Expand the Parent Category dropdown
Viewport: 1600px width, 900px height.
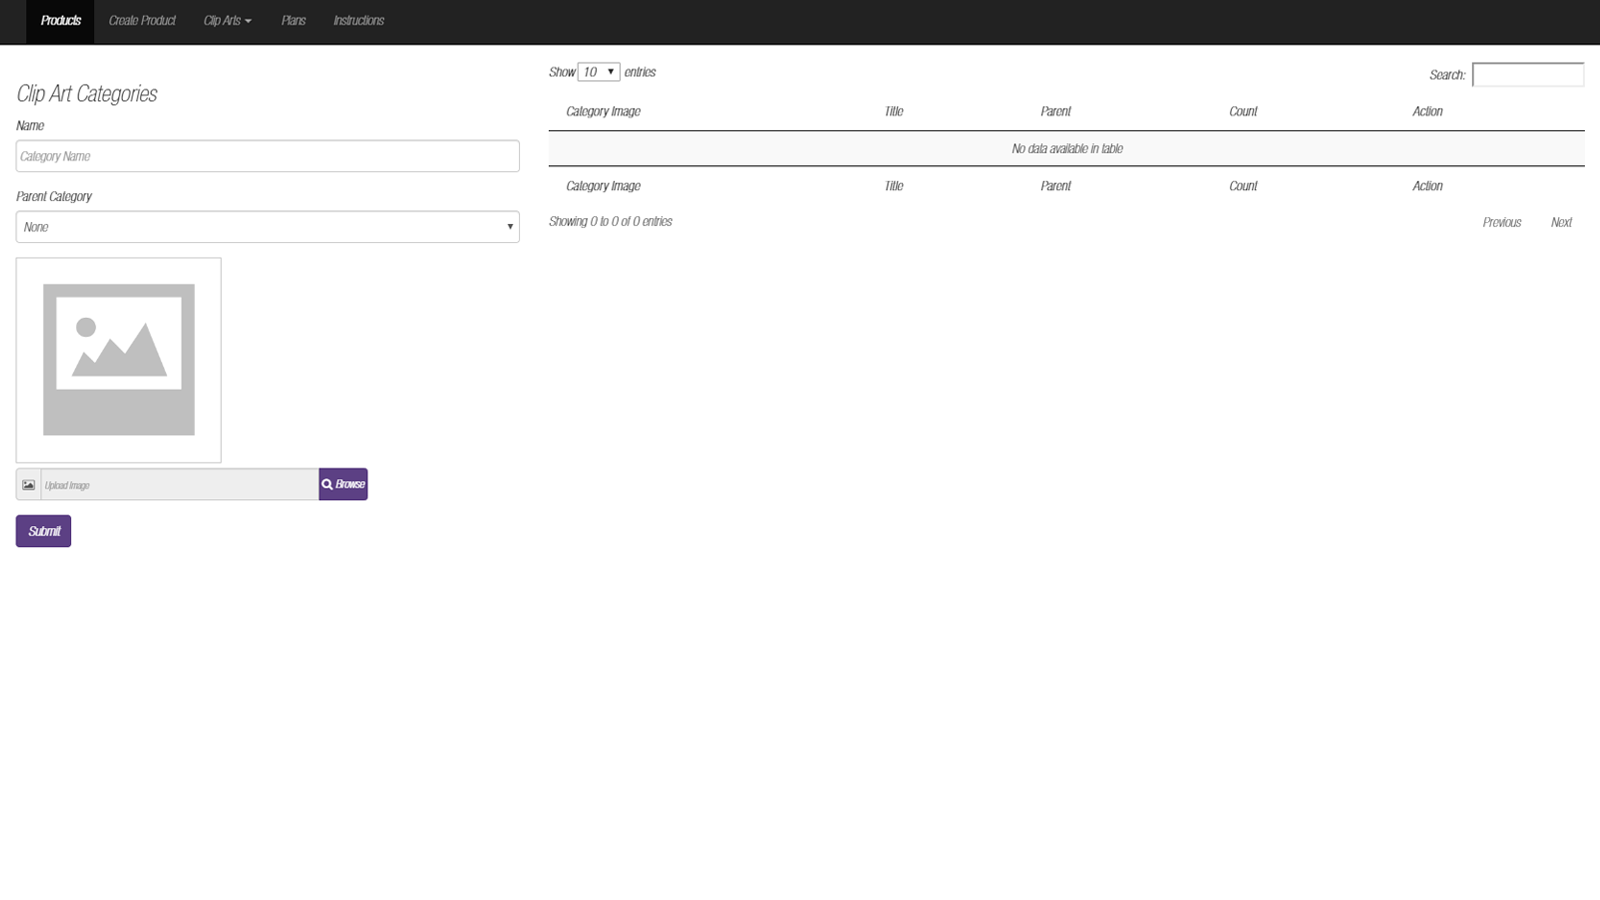267,227
